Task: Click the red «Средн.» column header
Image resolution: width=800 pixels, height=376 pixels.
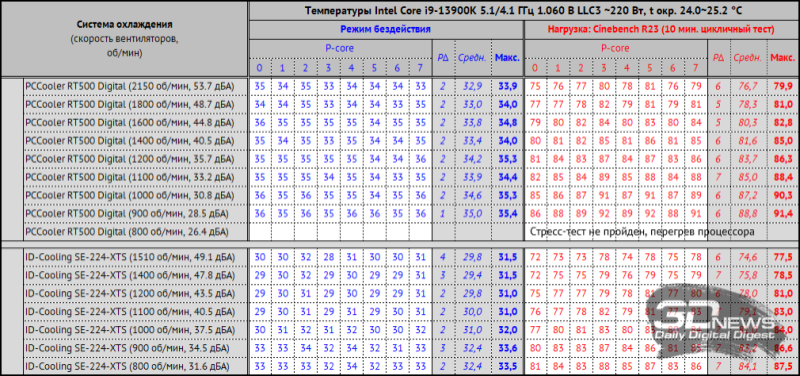Action: [748, 57]
